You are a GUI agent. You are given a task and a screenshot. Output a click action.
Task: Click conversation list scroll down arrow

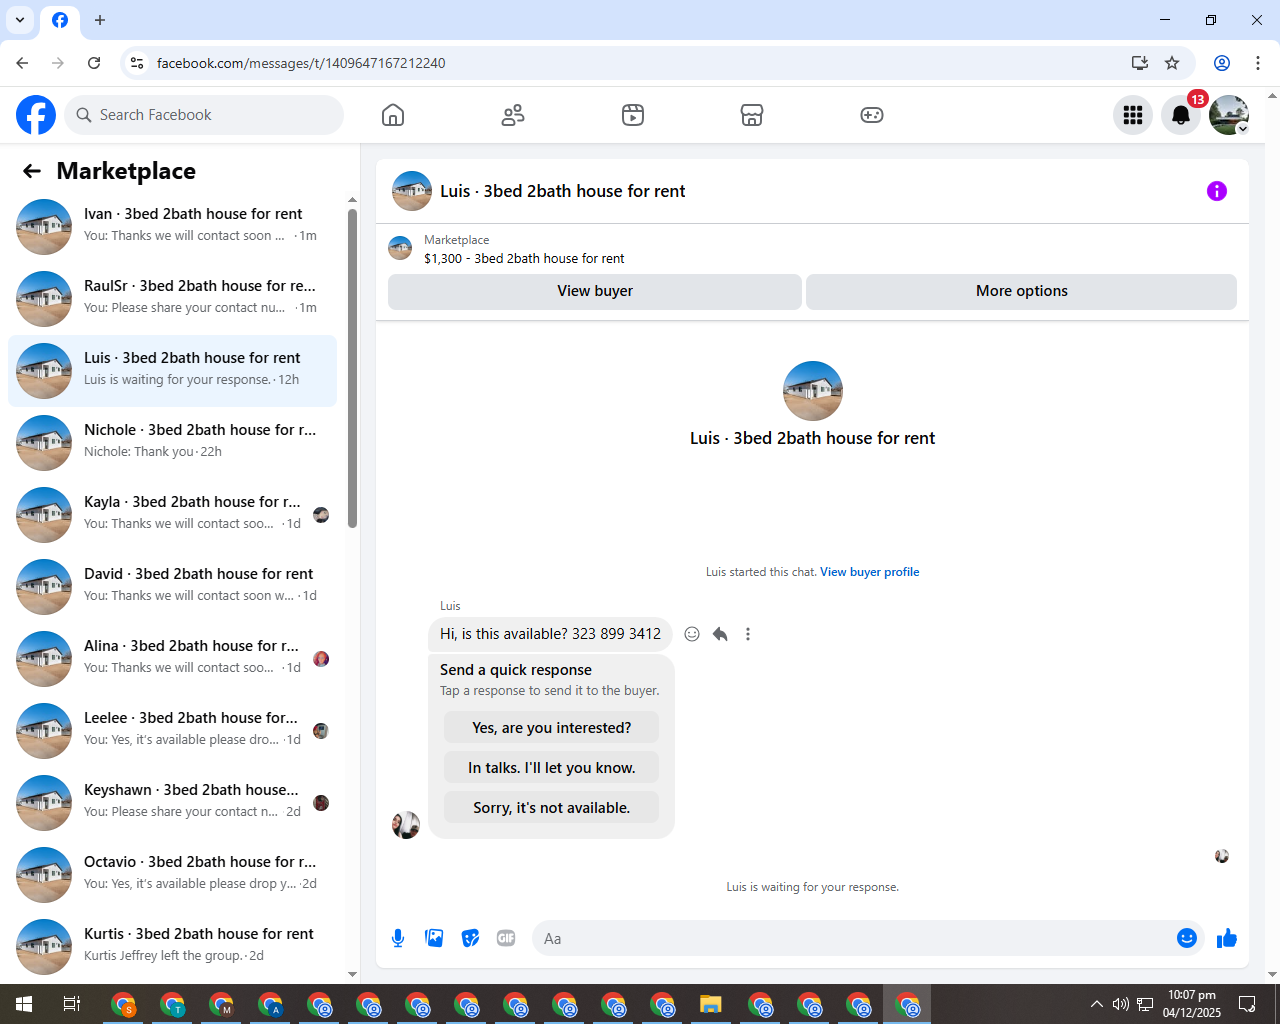[352, 974]
